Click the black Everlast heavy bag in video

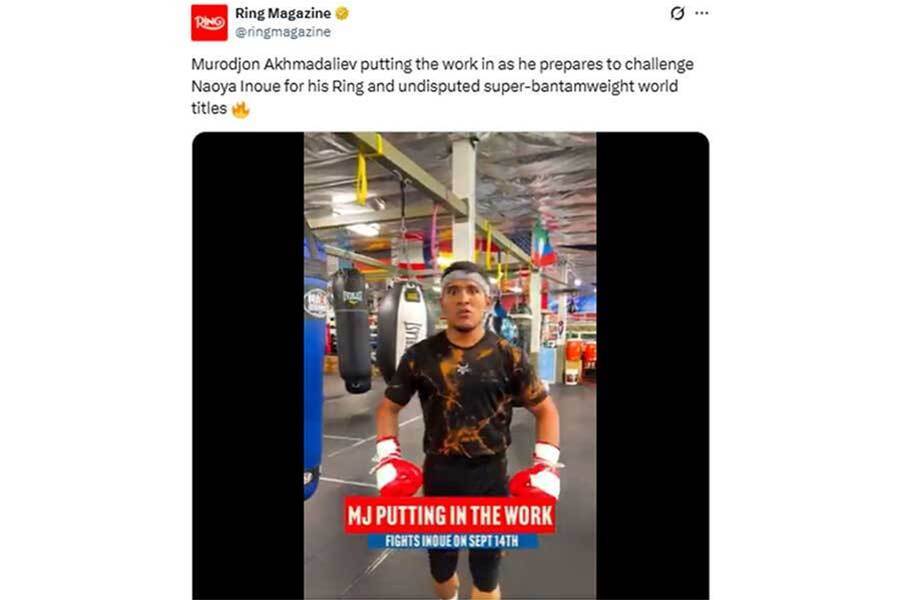[x=351, y=330]
